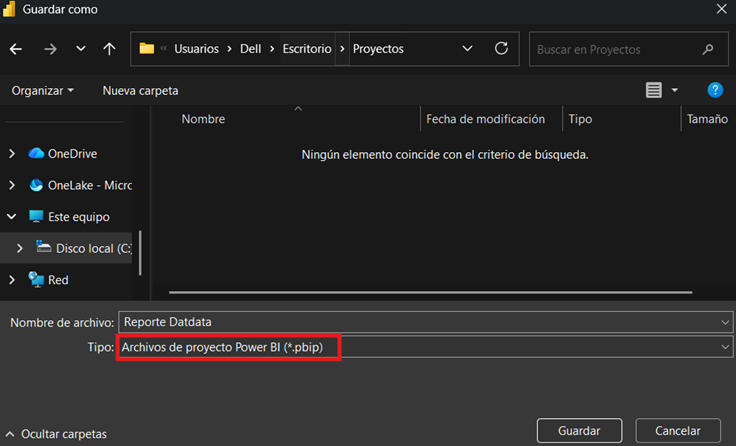Click the view layout icon
736x446 pixels.
(654, 90)
